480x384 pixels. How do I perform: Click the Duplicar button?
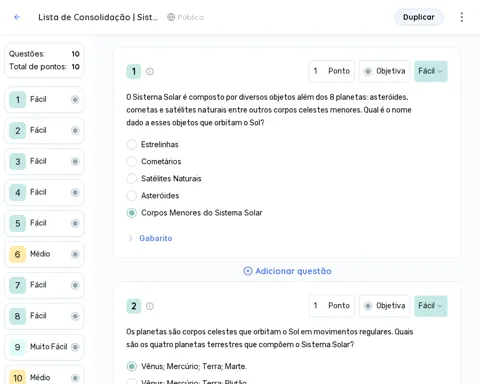tap(419, 17)
